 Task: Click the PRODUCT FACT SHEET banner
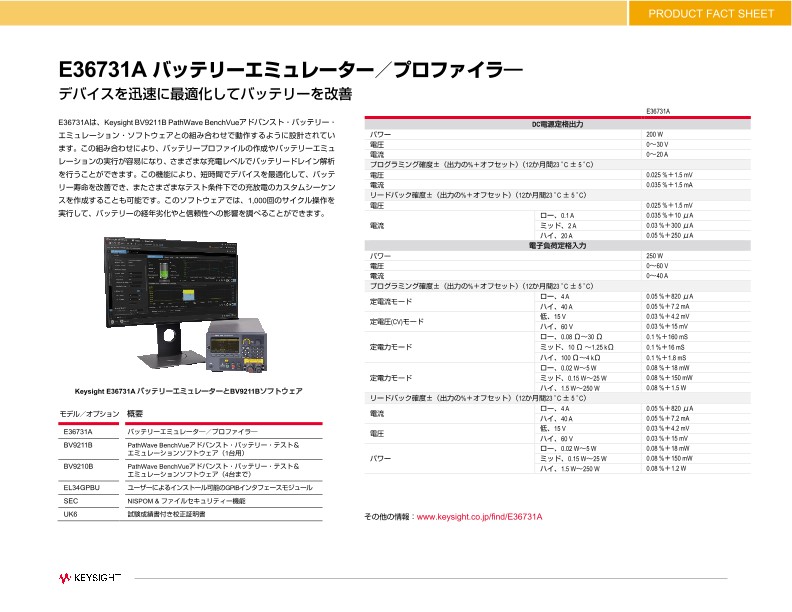[x=710, y=14]
